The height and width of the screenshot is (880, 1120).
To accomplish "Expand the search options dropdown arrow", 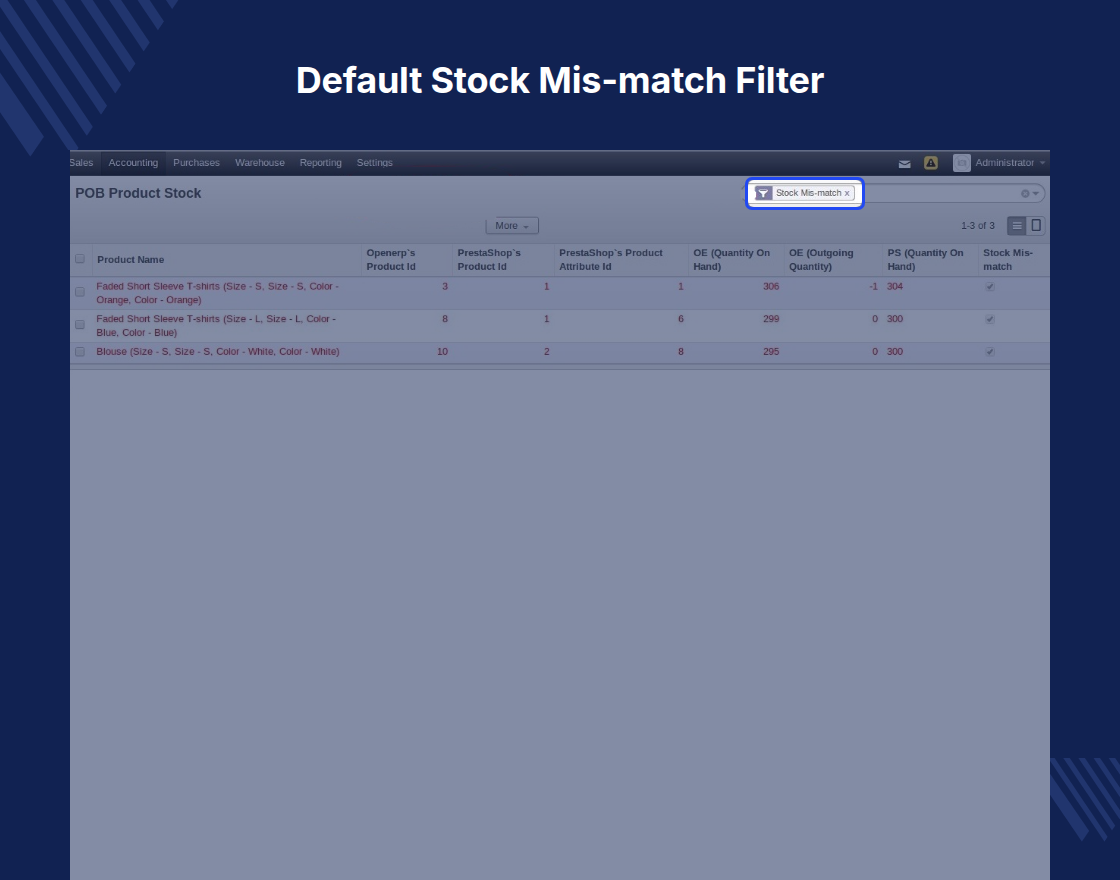I will tap(1036, 194).
